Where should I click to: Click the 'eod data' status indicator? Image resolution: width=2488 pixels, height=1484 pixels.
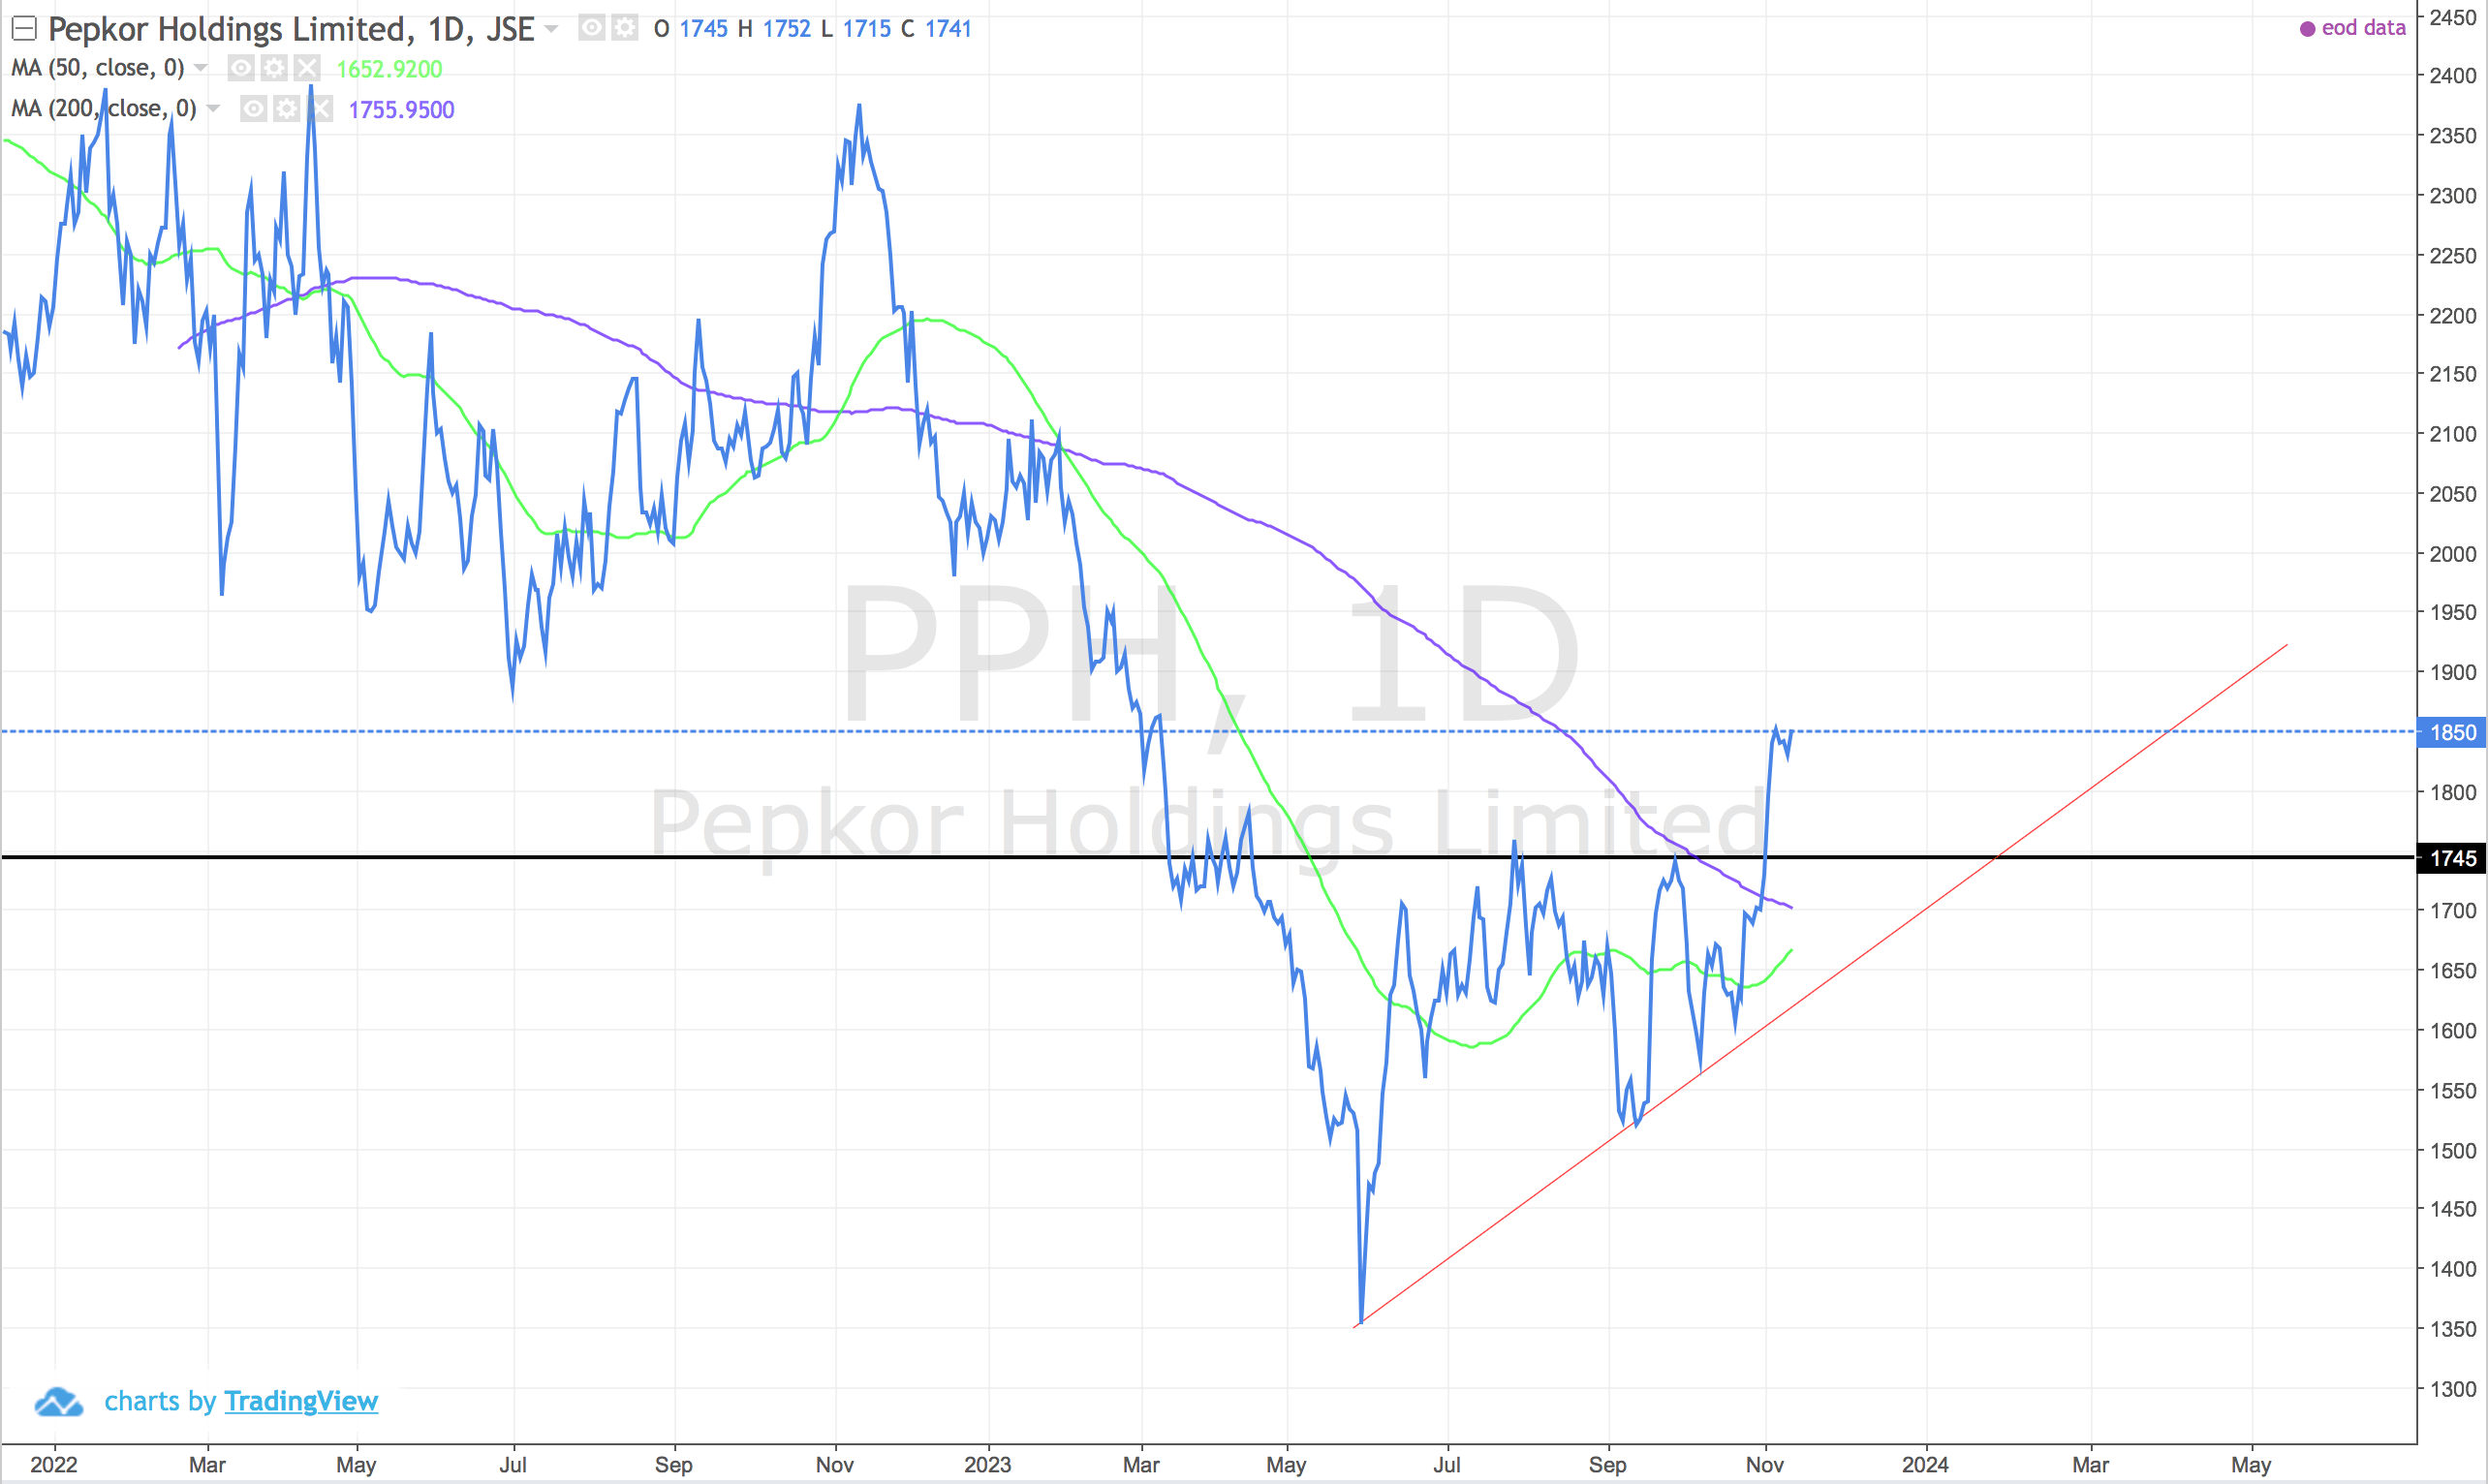tap(2352, 28)
